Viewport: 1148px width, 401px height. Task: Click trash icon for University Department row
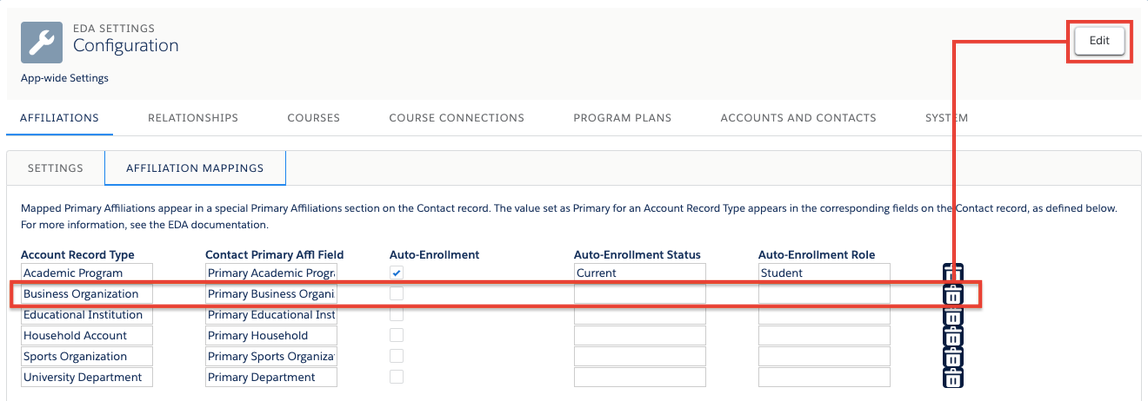pos(953,379)
